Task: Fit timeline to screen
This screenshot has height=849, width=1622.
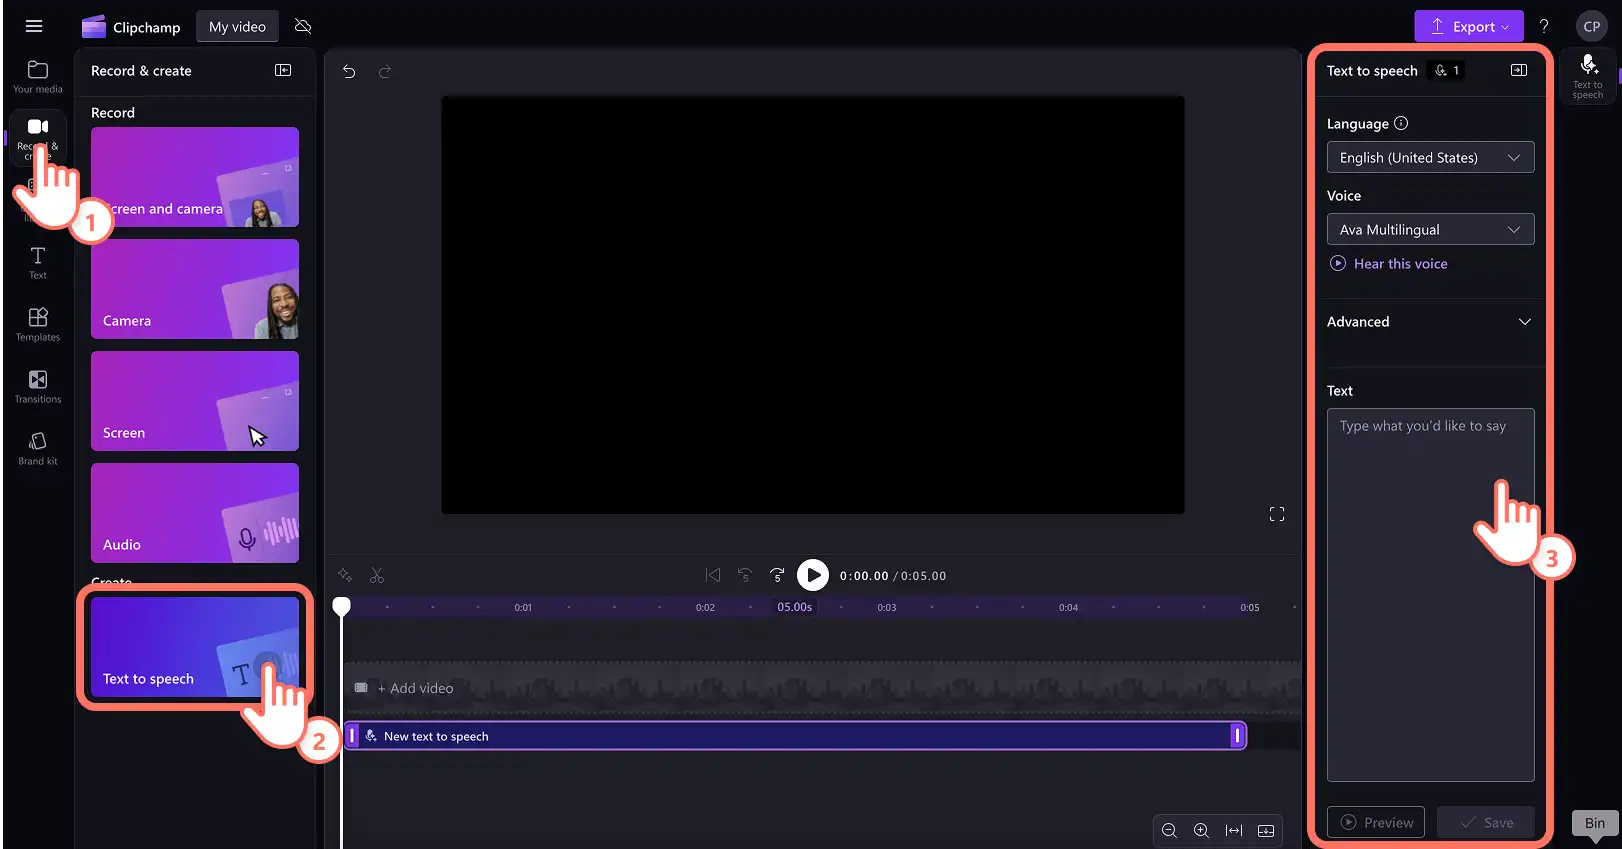Action: tap(1234, 830)
